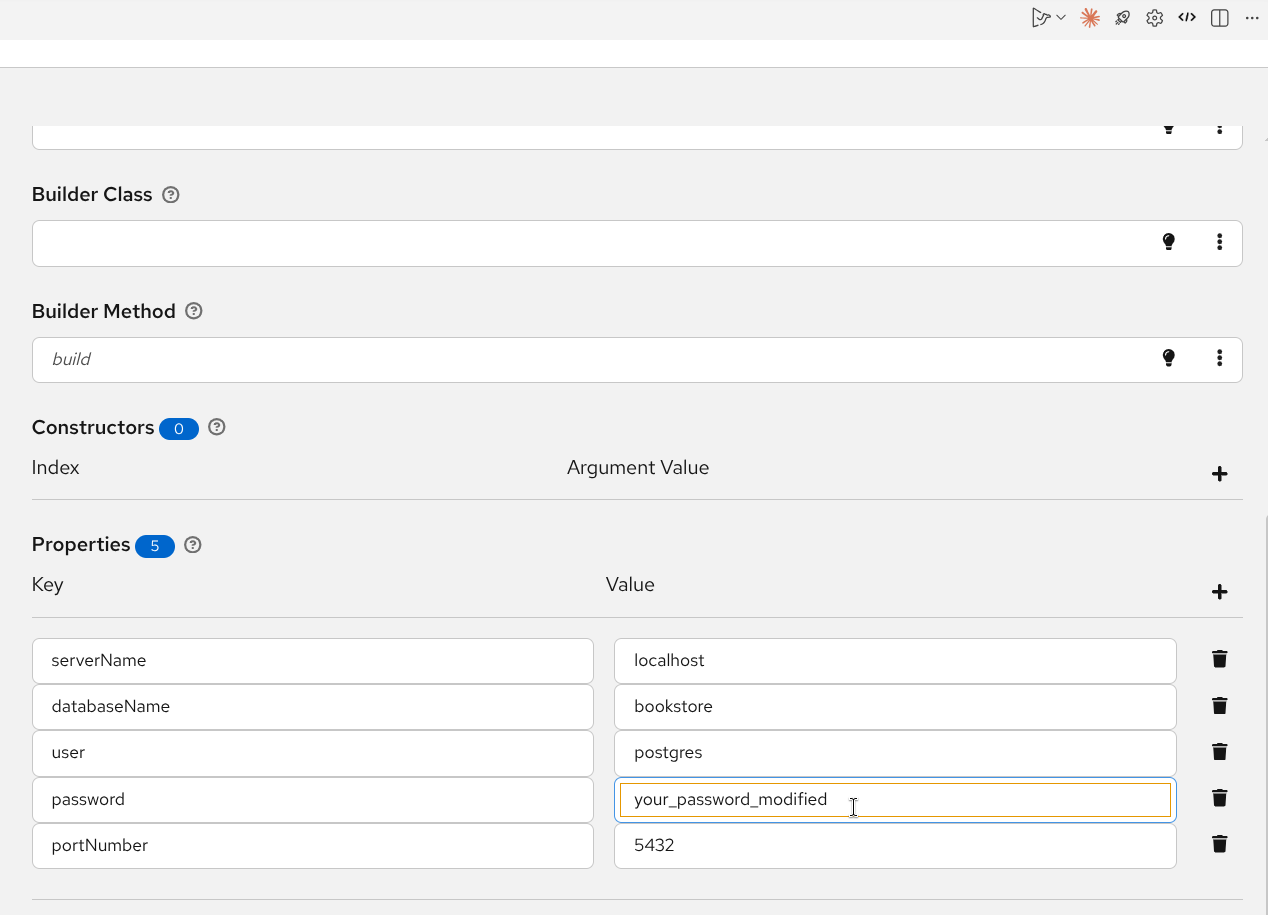The width and height of the screenshot is (1268, 915).
Task: Open the kebab menu for the Builder Method field
Action: 1219,358
